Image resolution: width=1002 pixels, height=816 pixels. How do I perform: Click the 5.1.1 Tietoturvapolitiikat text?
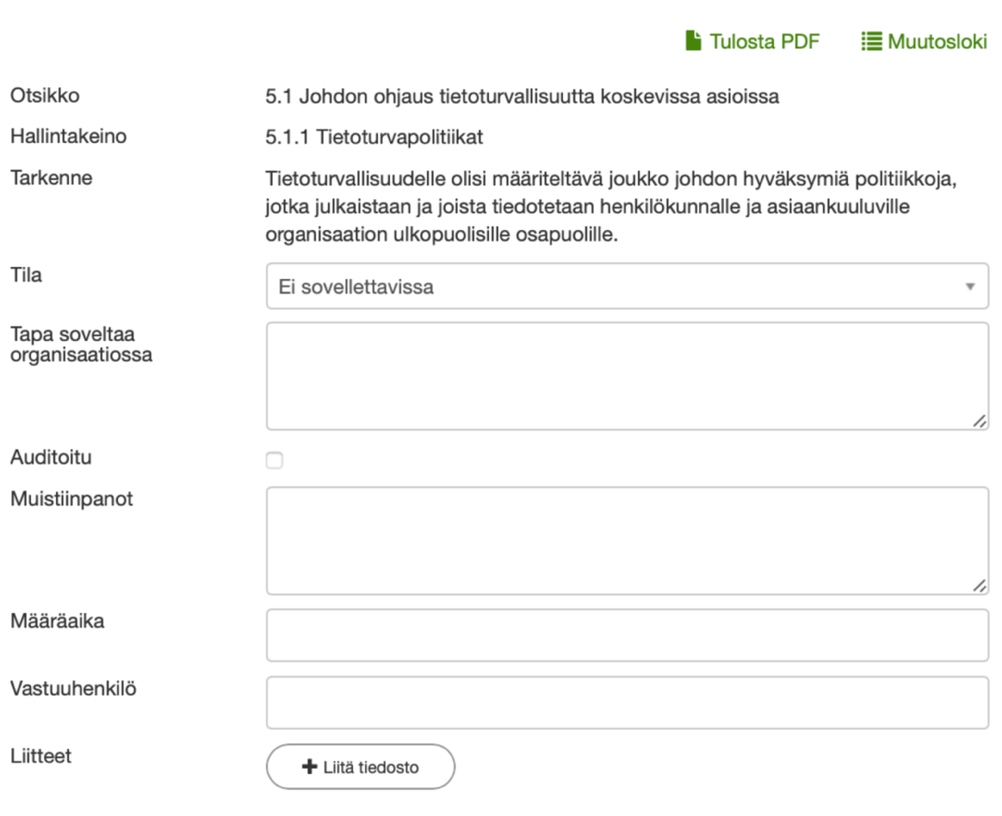coord(374,137)
